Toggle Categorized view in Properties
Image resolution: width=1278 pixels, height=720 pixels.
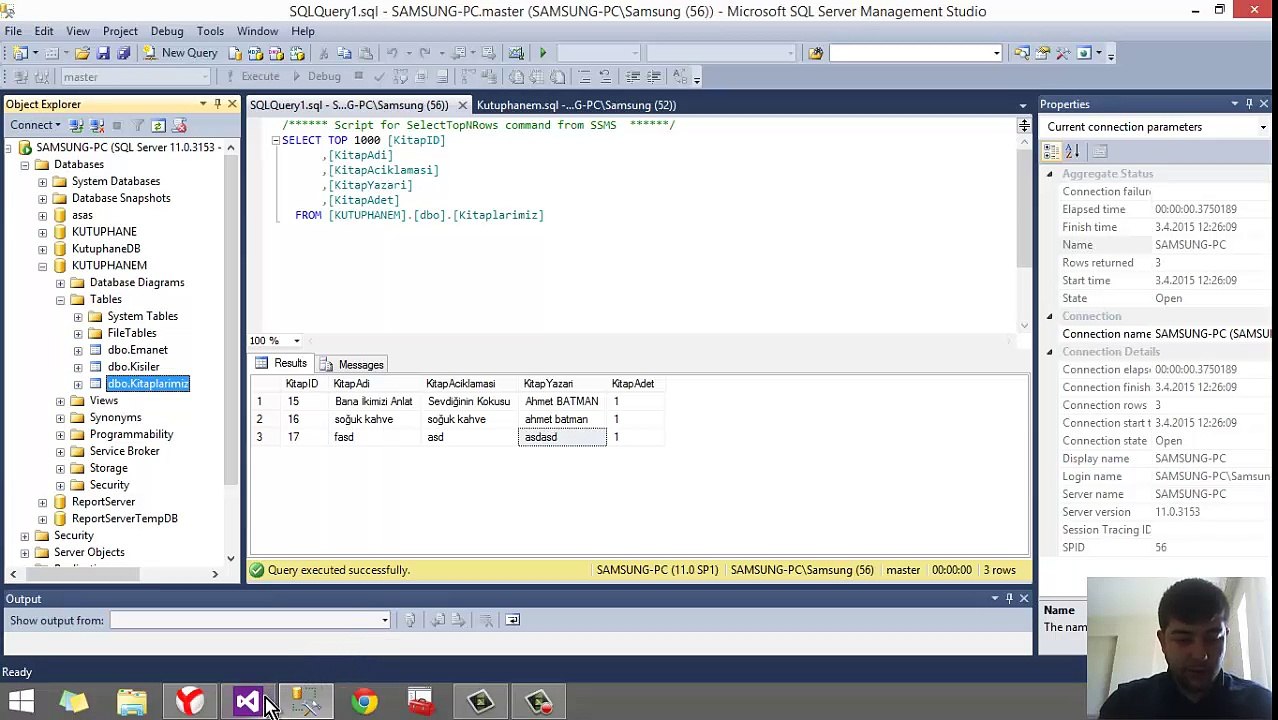coord(1052,151)
